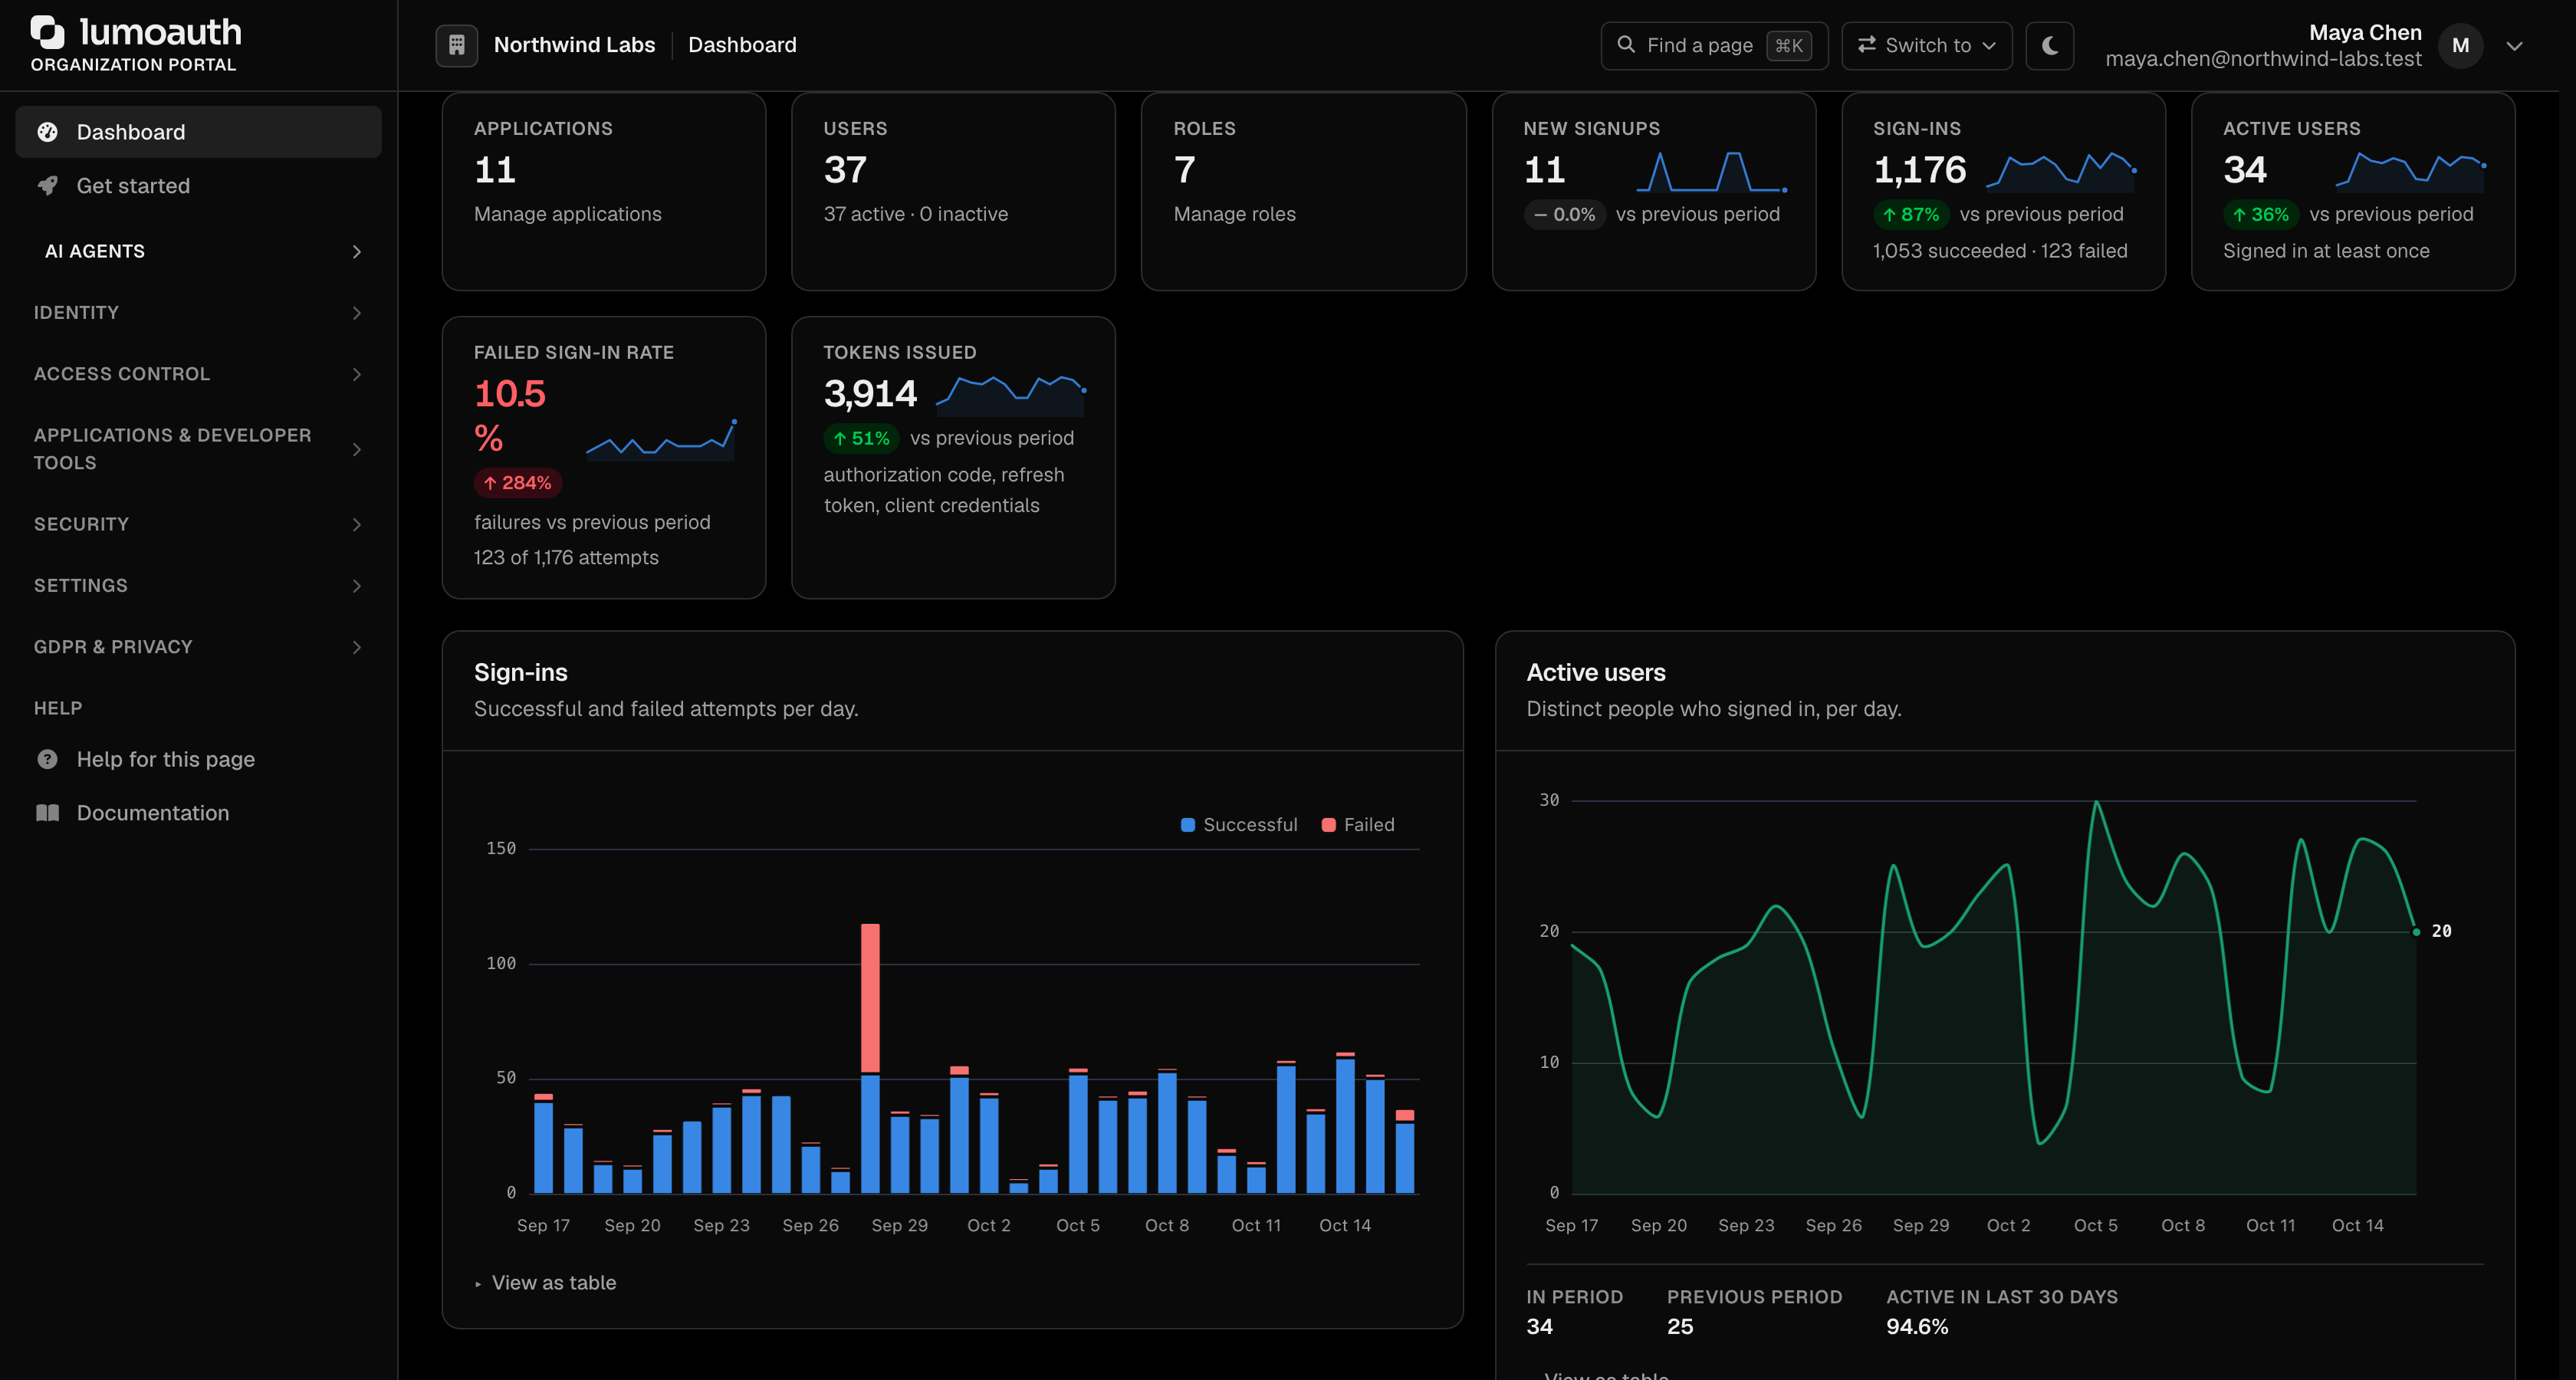Toggle the Failed legend swatch
Viewport: 2576px width, 1380px height.
point(1328,825)
